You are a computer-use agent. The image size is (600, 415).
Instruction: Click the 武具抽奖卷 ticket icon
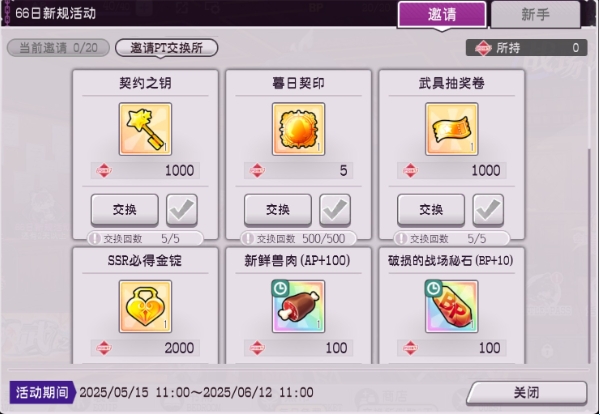[452, 129]
